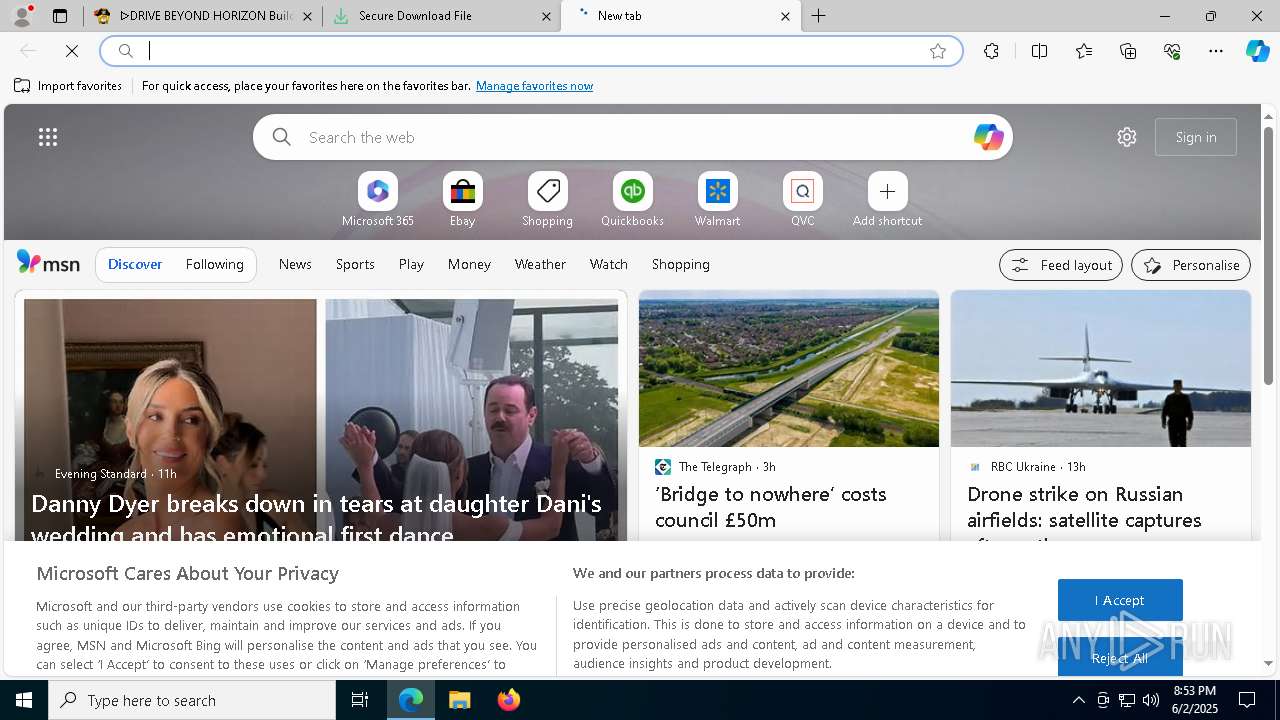Open the Money category

(x=469, y=264)
